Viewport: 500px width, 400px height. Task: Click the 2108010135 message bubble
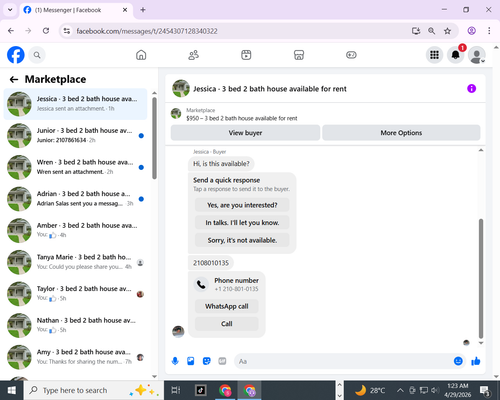tap(211, 263)
